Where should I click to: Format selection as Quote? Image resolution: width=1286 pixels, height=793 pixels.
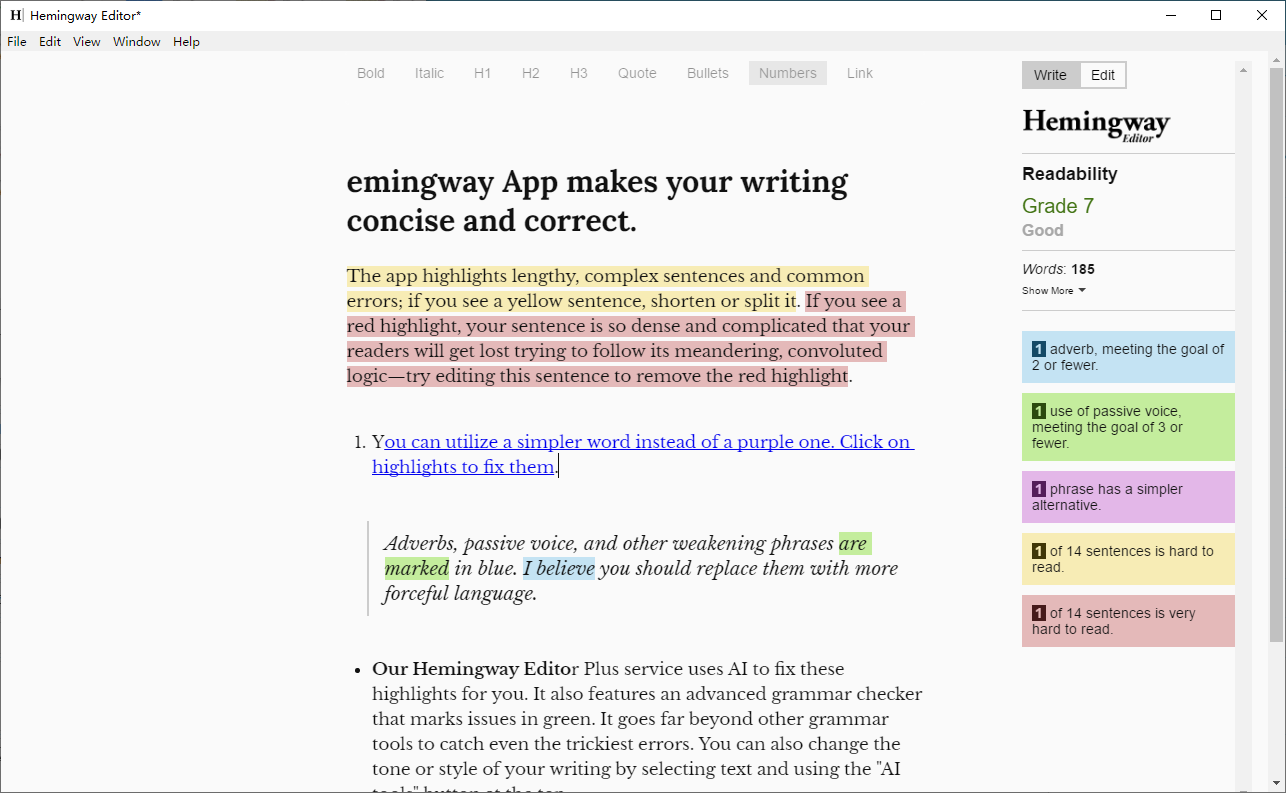coord(637,73)
